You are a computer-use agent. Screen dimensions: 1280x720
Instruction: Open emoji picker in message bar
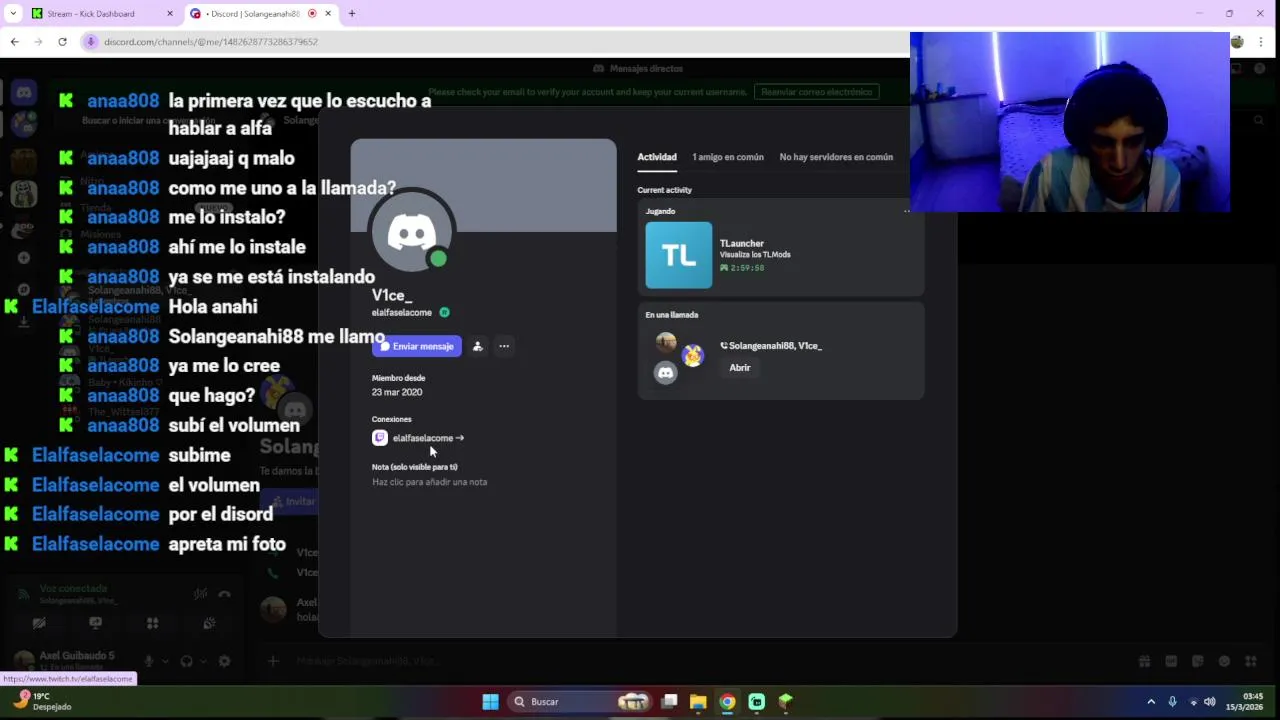(x=1224, y=661)
